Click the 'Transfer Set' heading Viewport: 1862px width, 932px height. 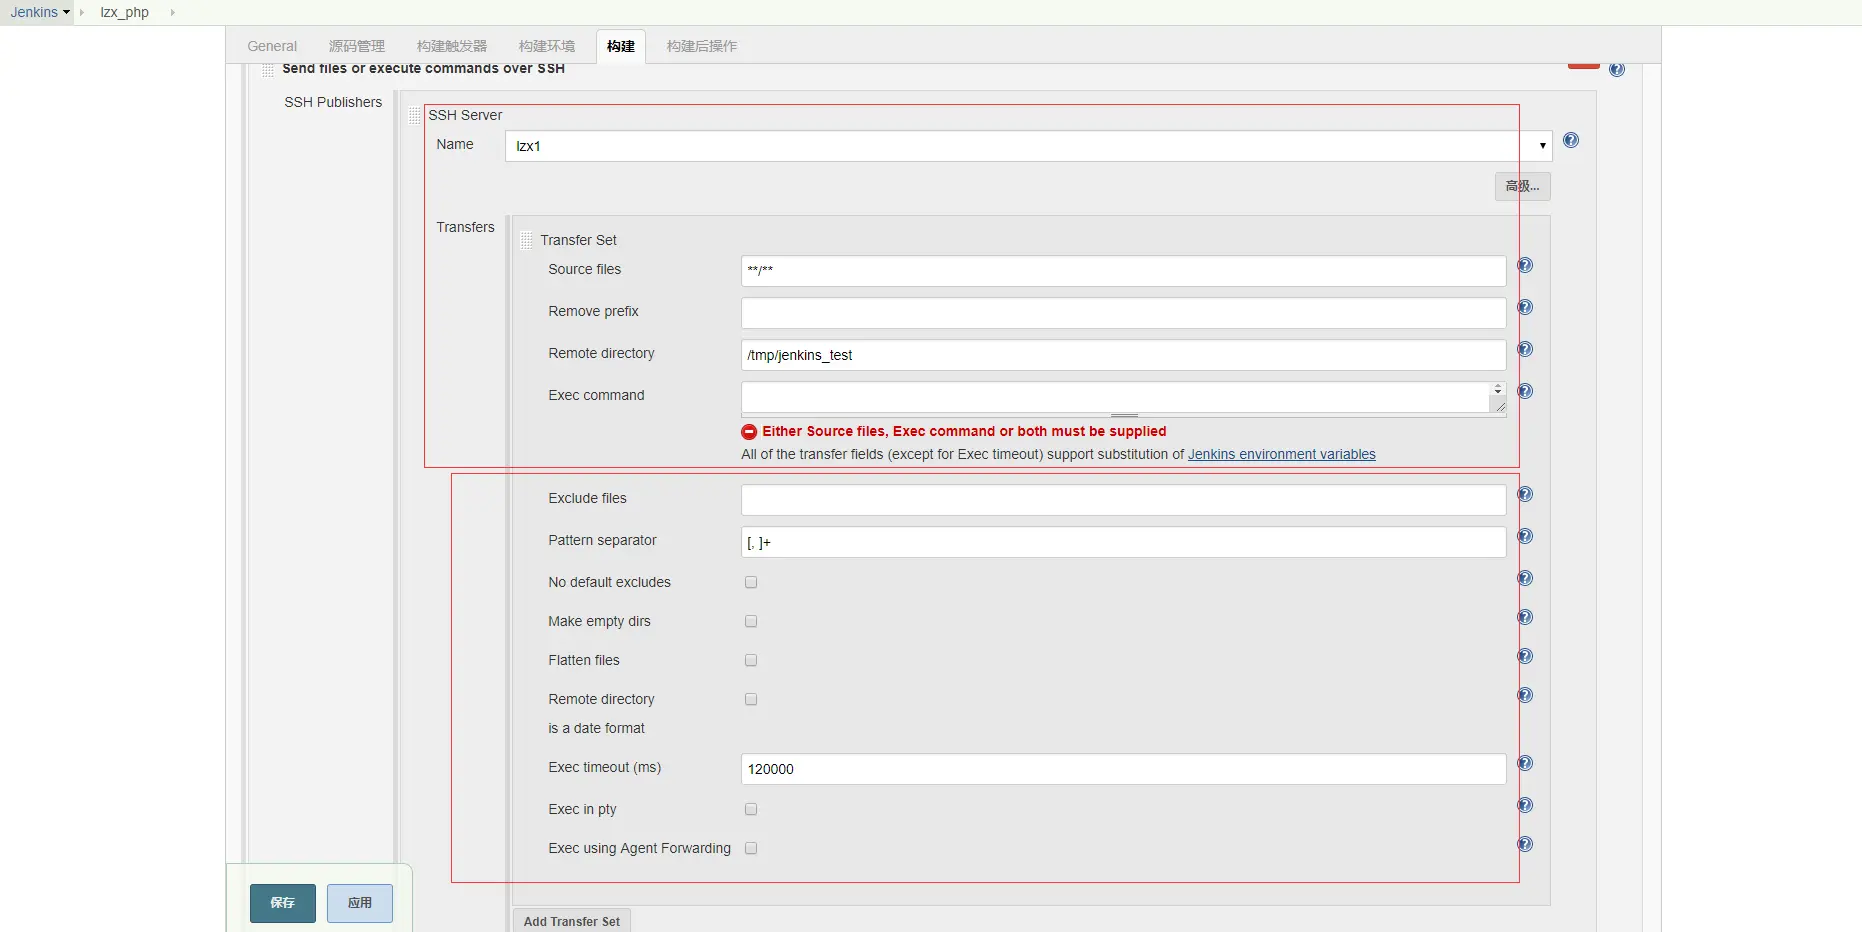pos(578,240)
